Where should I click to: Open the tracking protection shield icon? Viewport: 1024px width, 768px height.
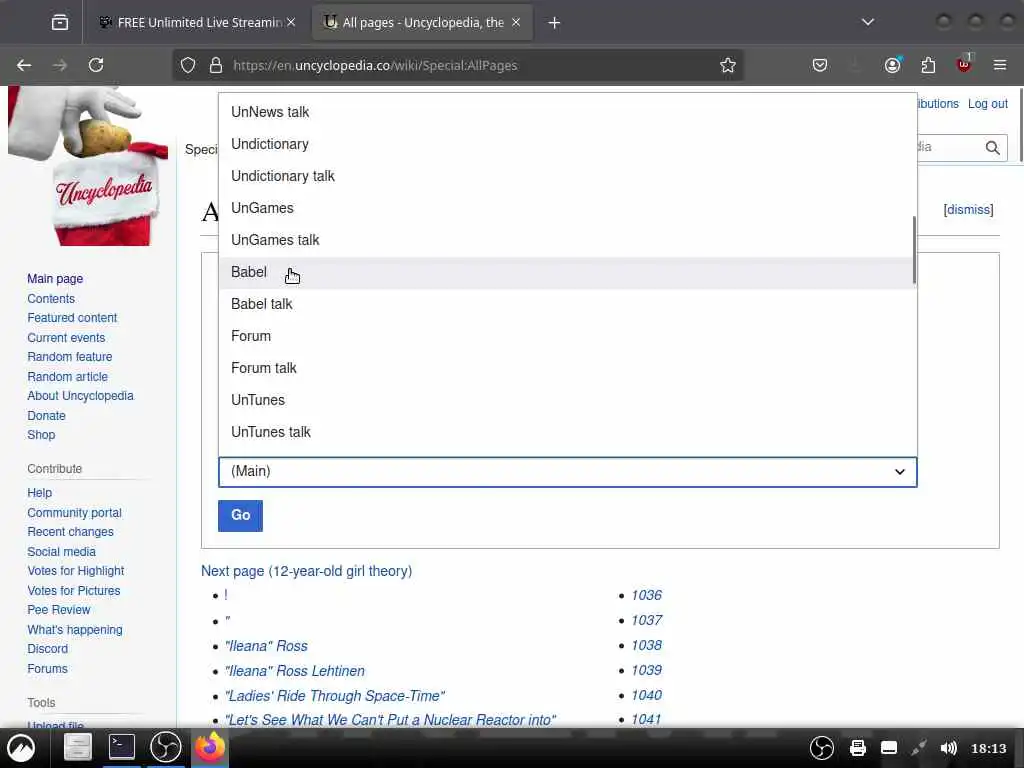pyautogui.click(x=188, y=65)
